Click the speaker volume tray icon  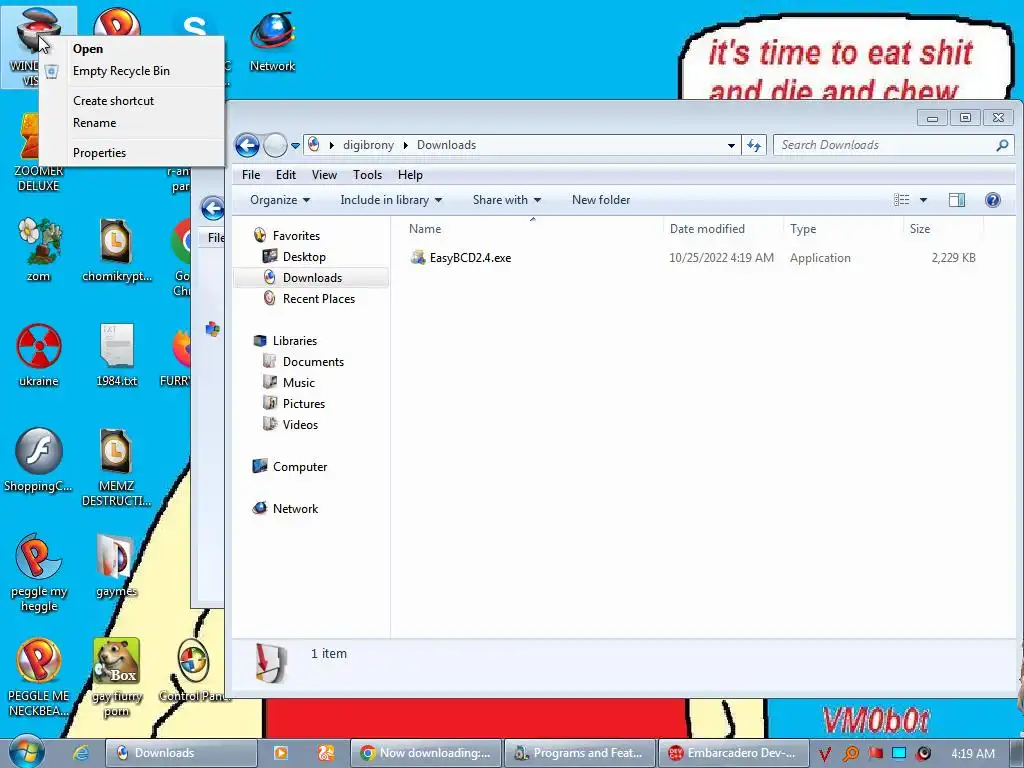[x=923, y=753]
